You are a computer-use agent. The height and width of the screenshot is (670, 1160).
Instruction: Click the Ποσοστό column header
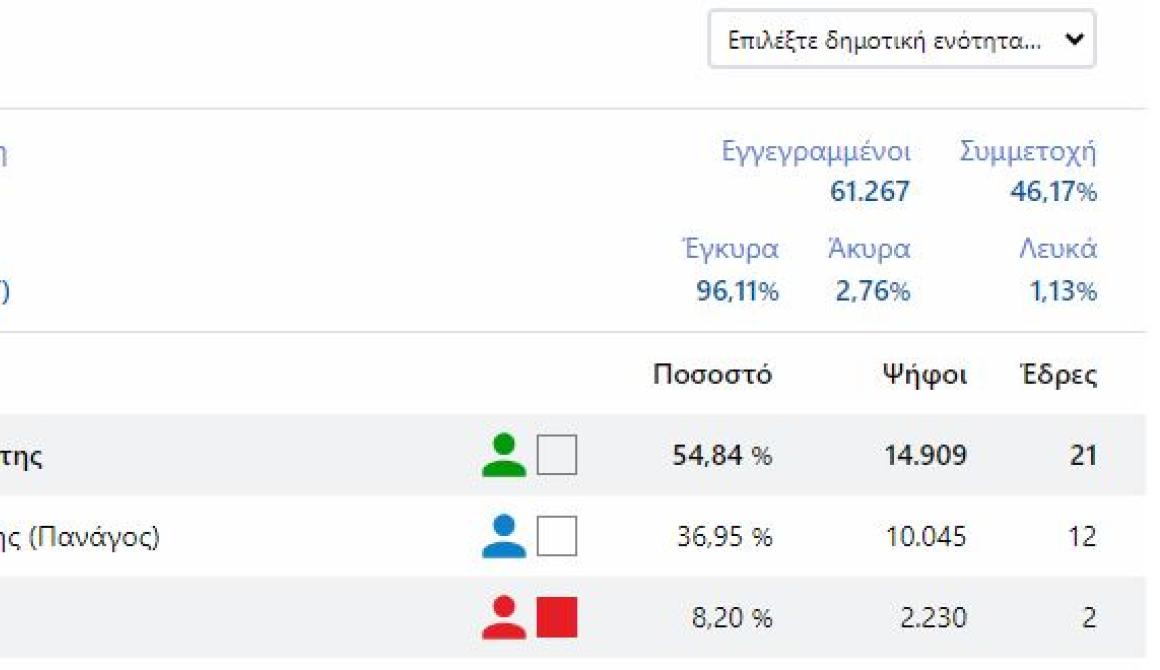[x=712, y=376]
